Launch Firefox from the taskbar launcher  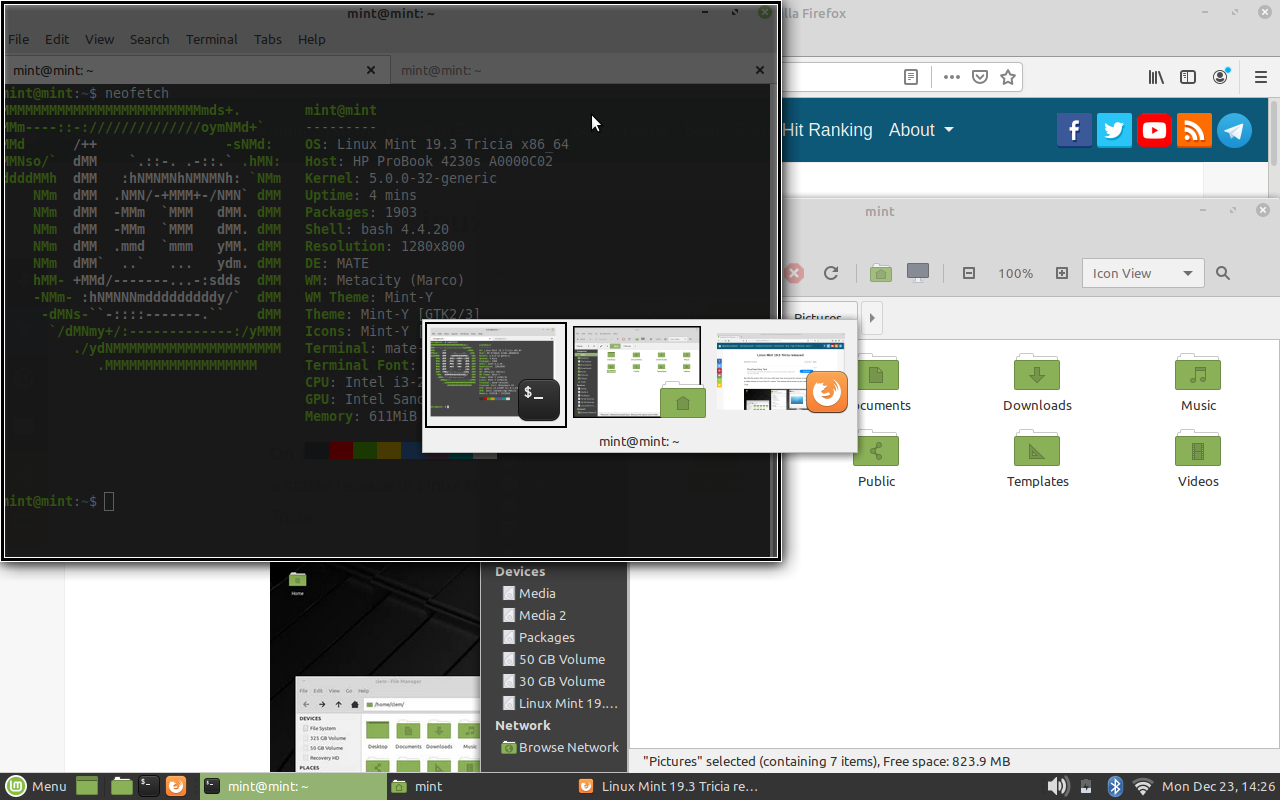tap(176, 786)
